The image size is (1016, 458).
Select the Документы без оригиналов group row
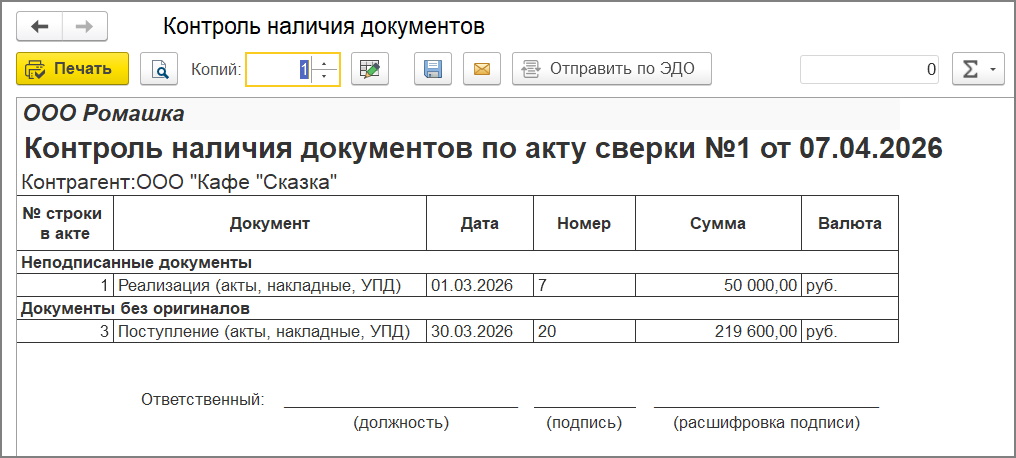click(457, 308)
